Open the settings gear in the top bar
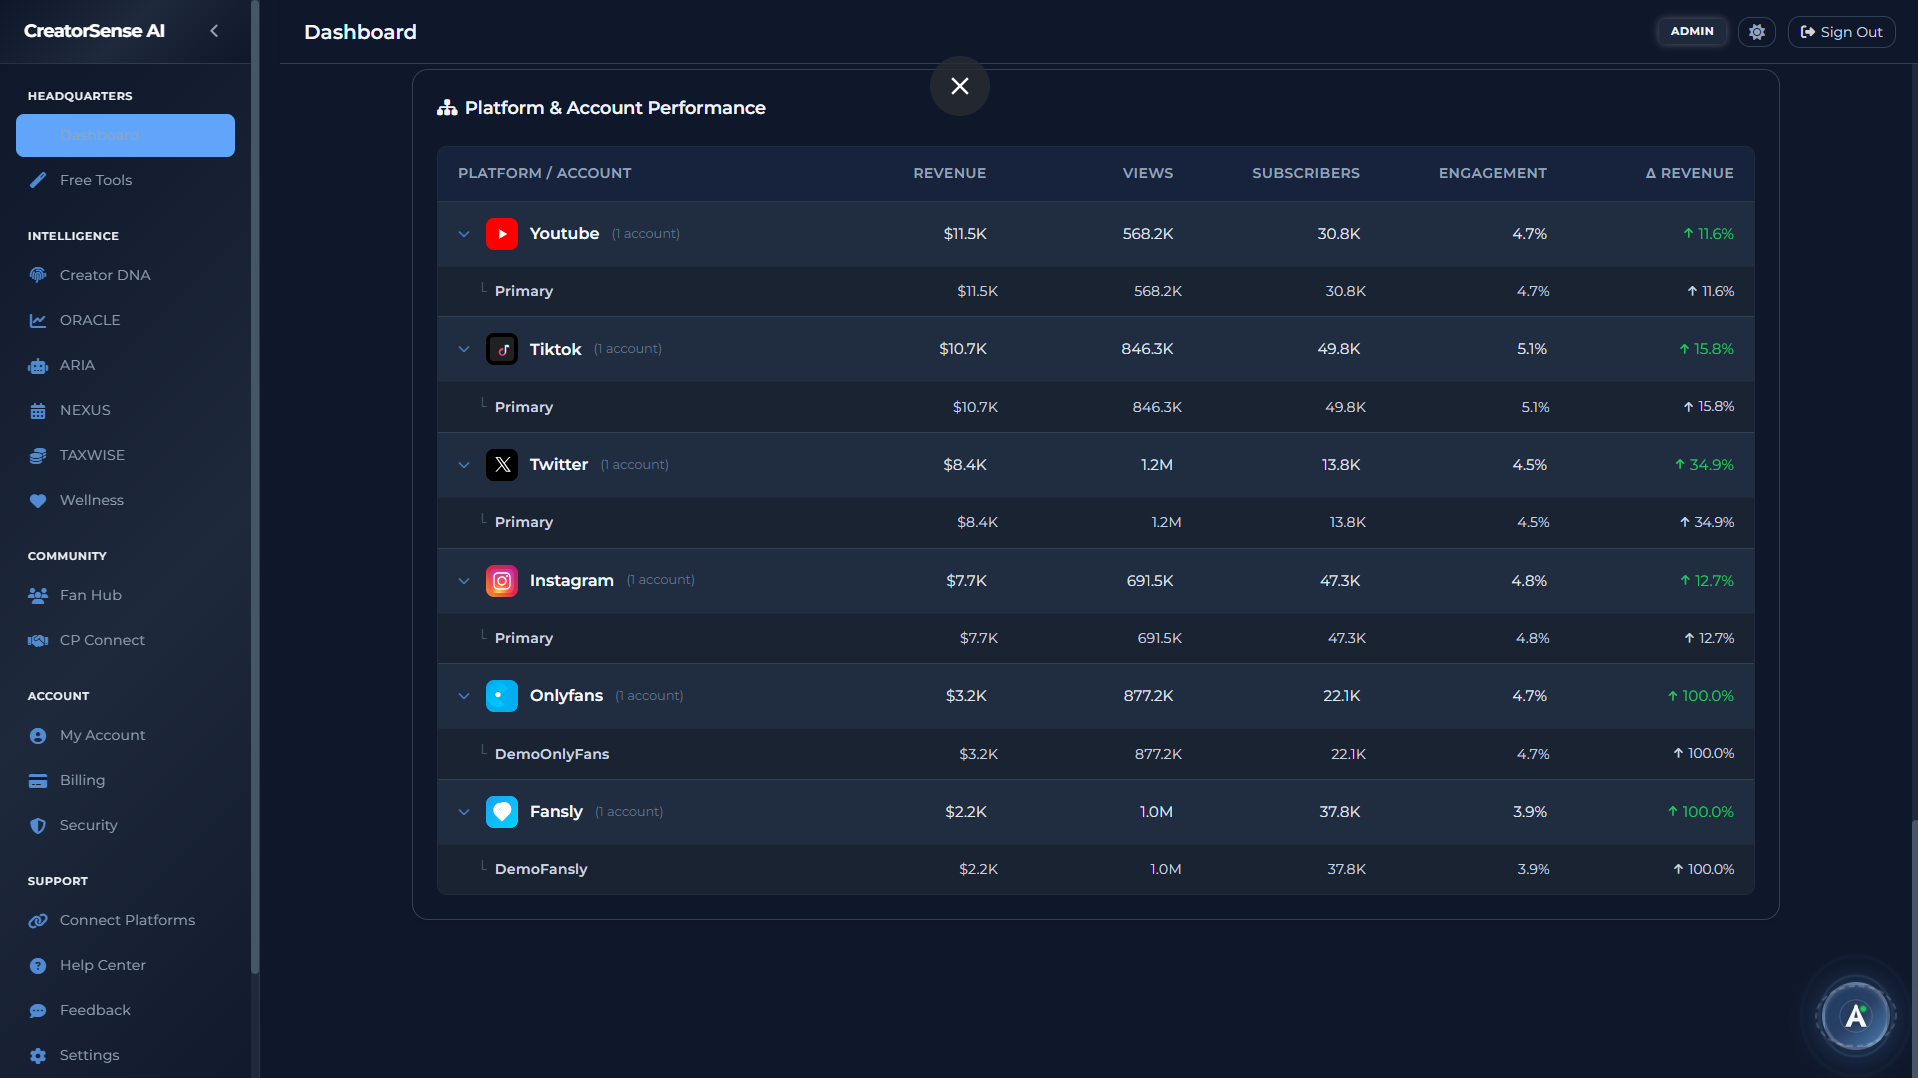 pos(1756,31)
